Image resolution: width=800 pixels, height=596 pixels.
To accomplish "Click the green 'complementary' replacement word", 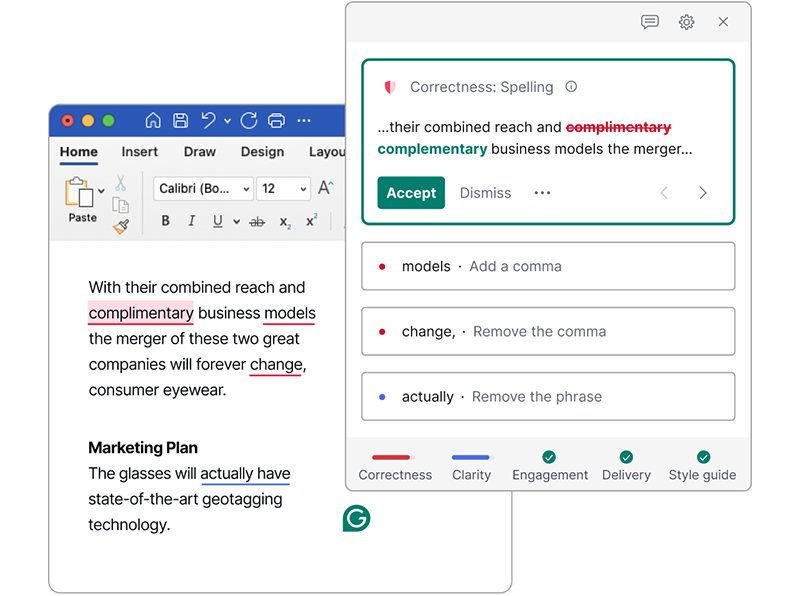I will point(432,149).
